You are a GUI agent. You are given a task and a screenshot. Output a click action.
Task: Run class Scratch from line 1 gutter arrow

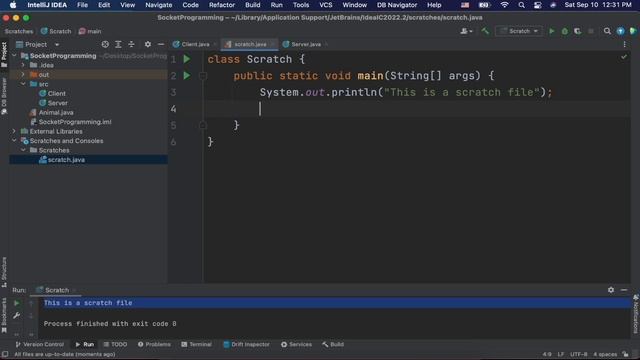tap(187, 59)
